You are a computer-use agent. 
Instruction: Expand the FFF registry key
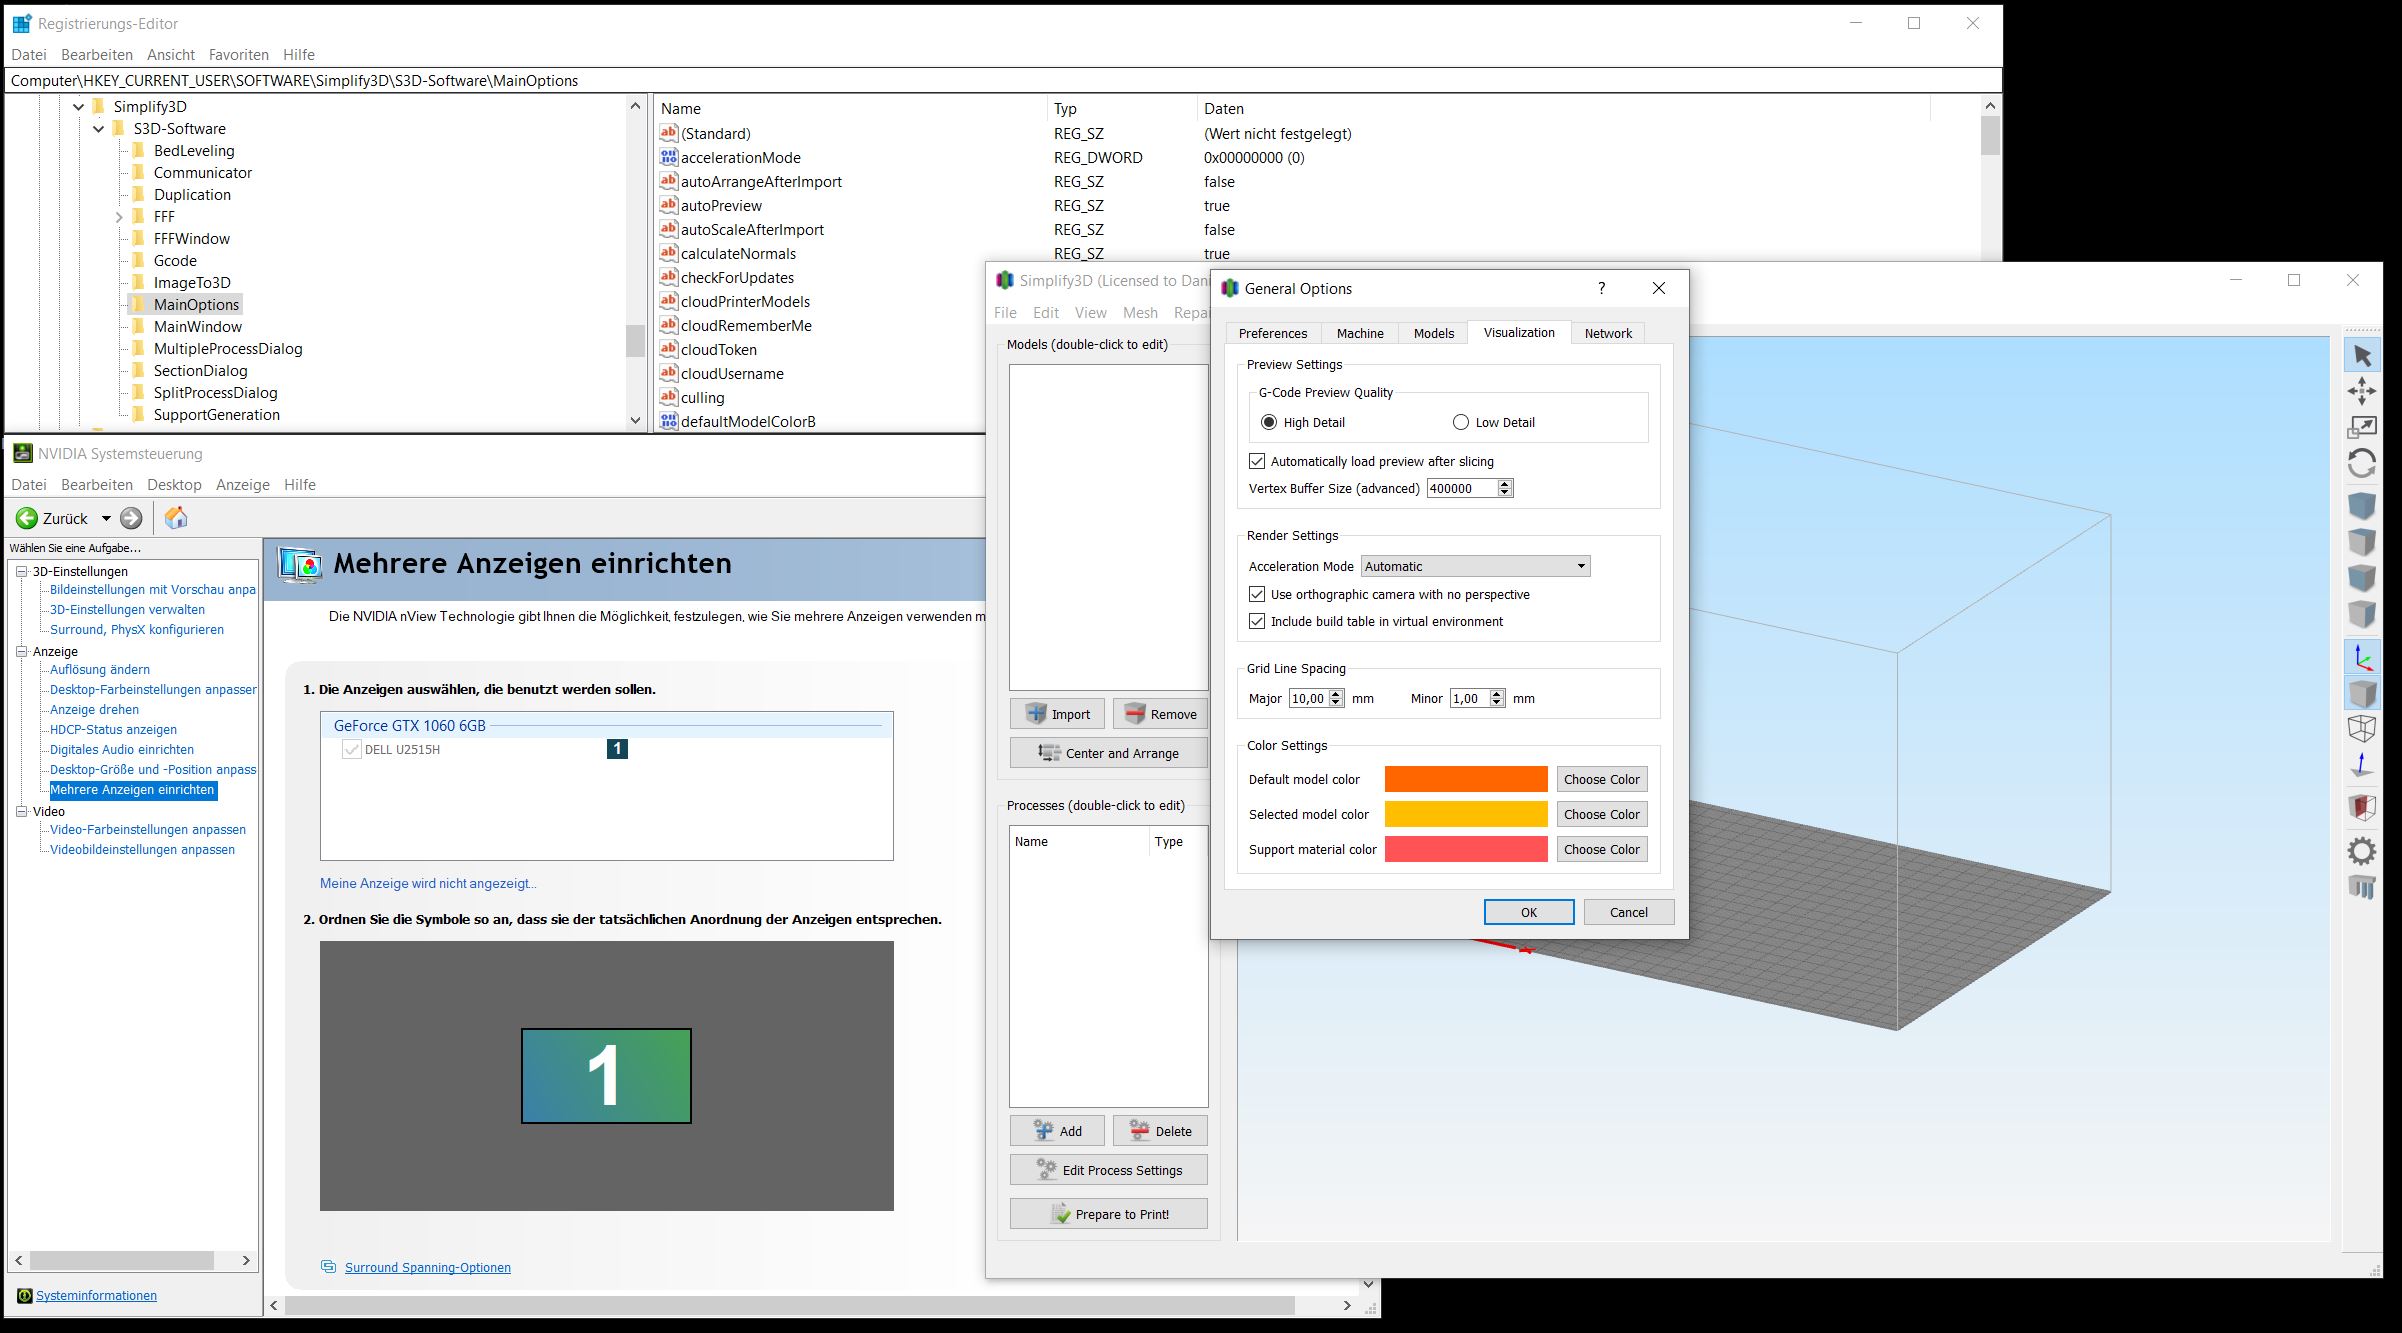click(119, 217)
